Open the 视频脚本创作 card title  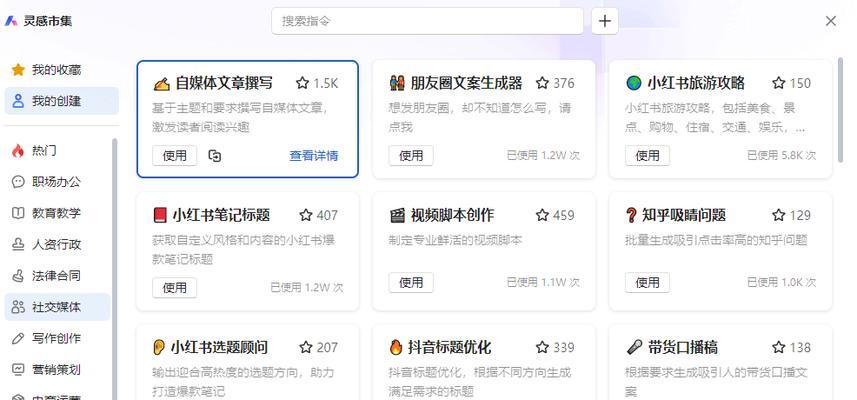tap(452, 215)
